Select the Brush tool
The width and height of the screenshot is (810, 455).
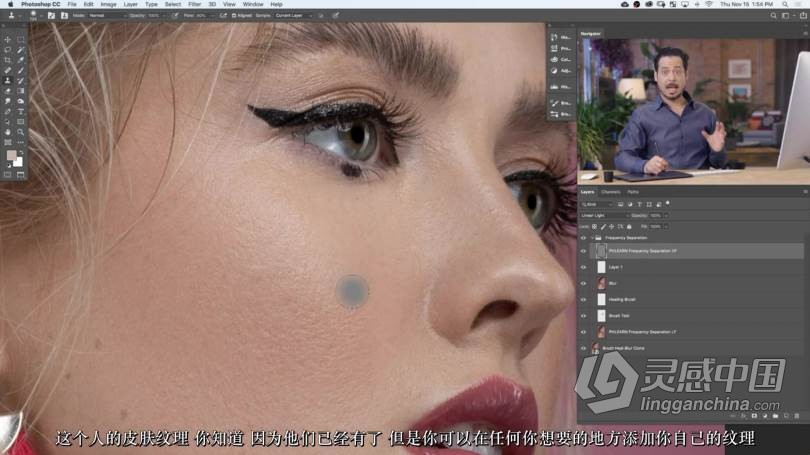click(21, 71)
